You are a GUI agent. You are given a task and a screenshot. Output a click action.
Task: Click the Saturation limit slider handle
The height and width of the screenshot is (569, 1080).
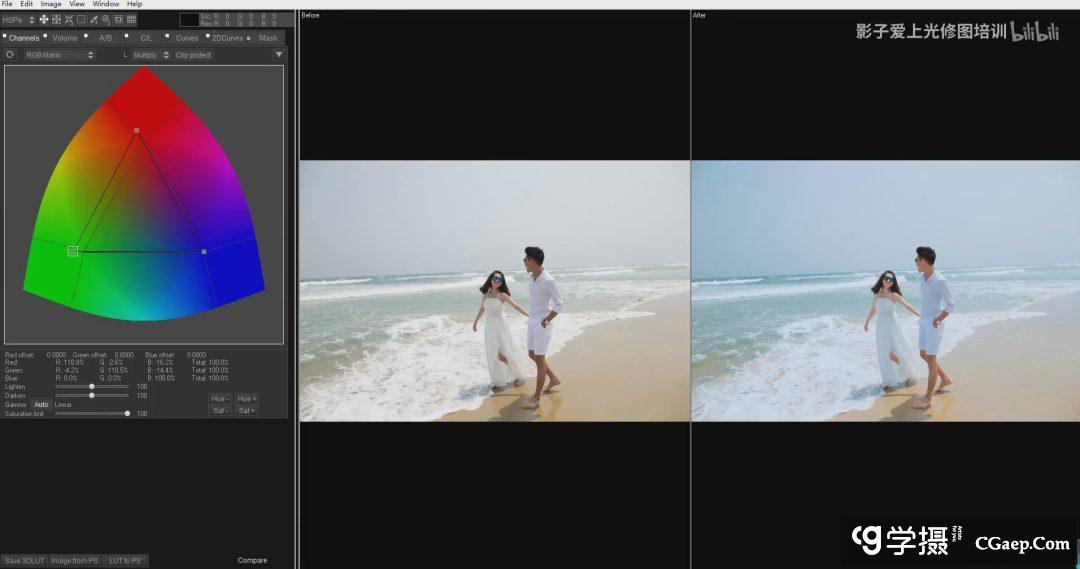[x=127, y=413]
